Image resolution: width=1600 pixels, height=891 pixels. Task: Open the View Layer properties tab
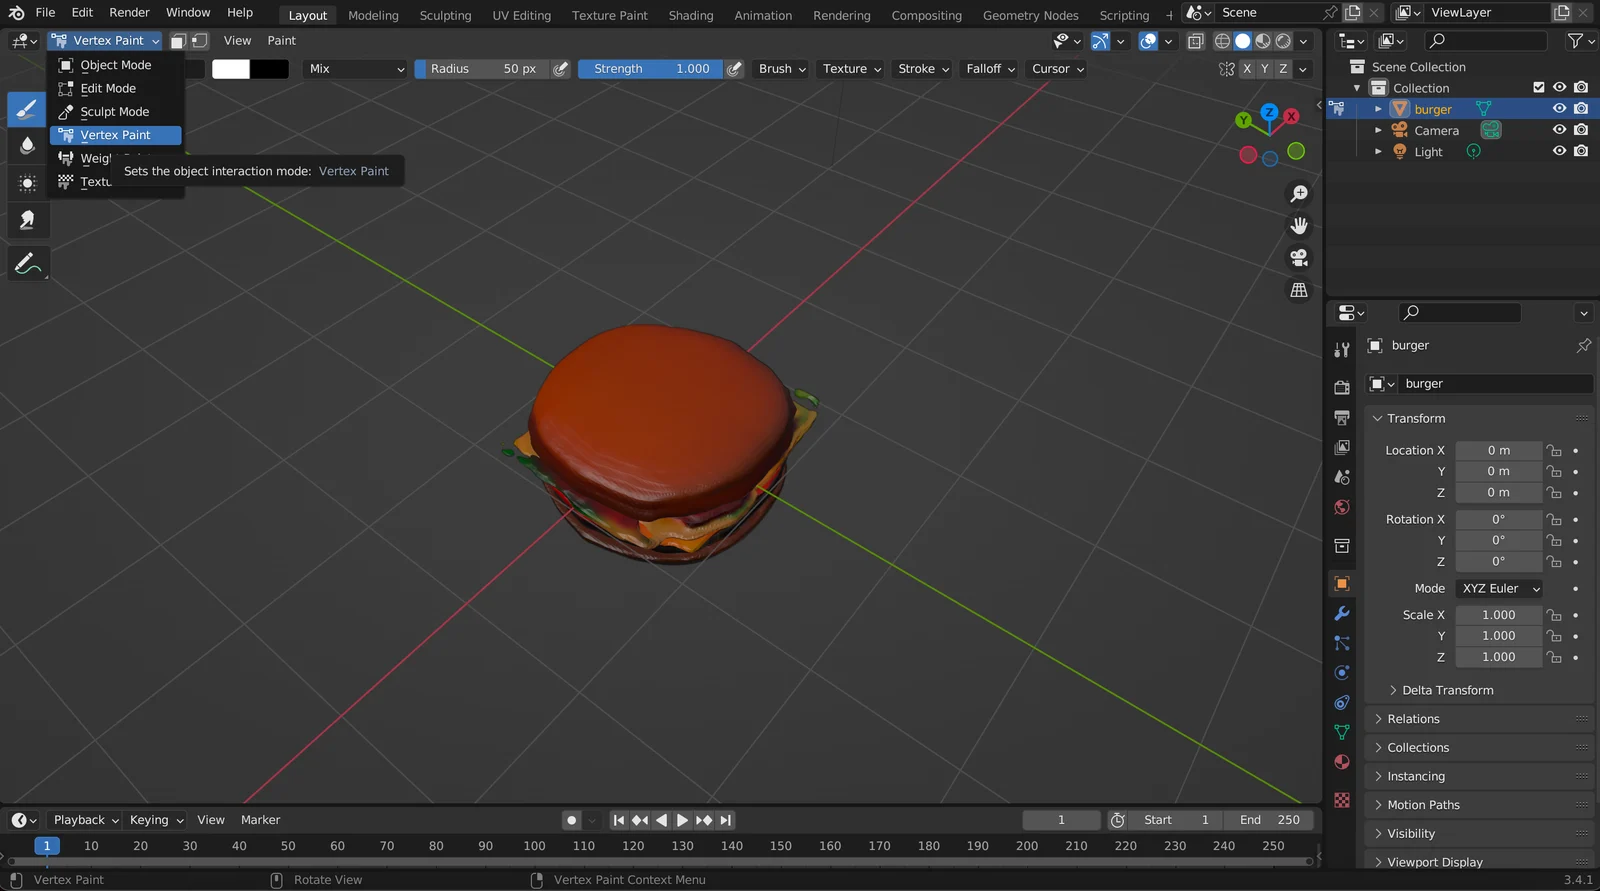(1342, 447)
